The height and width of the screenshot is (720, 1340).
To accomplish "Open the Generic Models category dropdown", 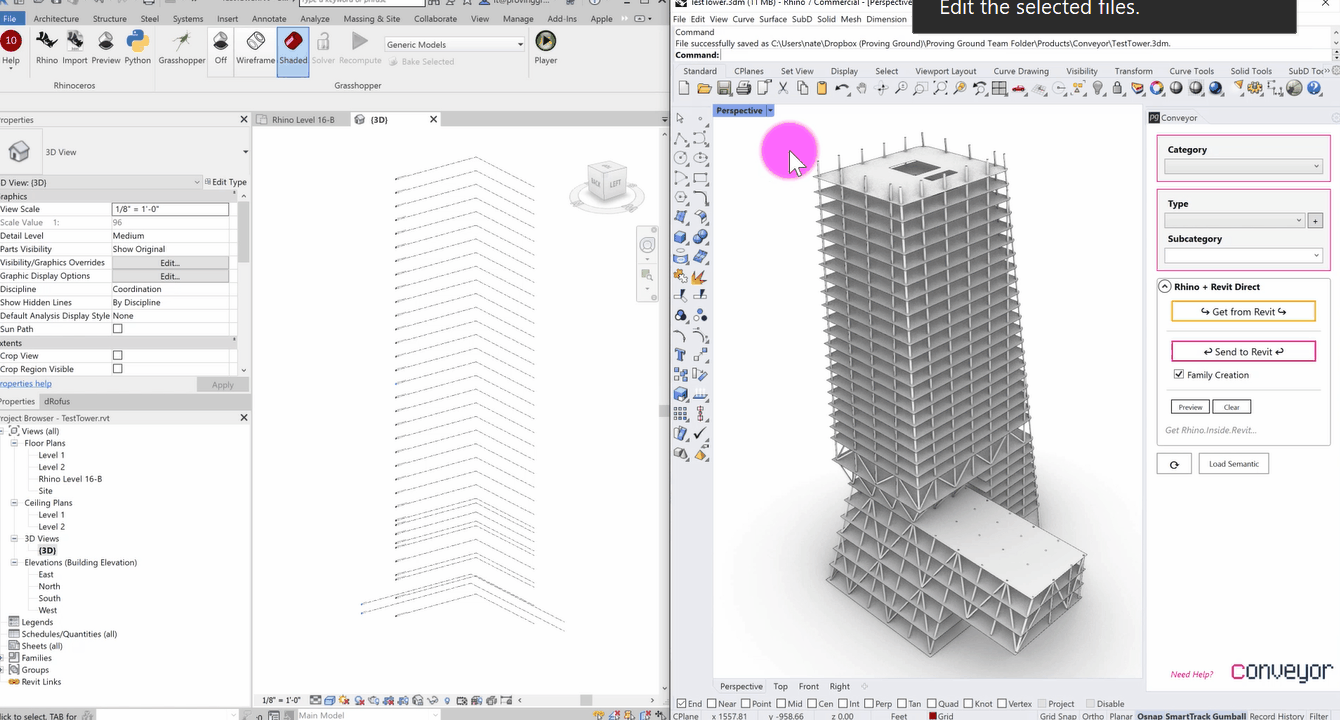I will [455, 44].
